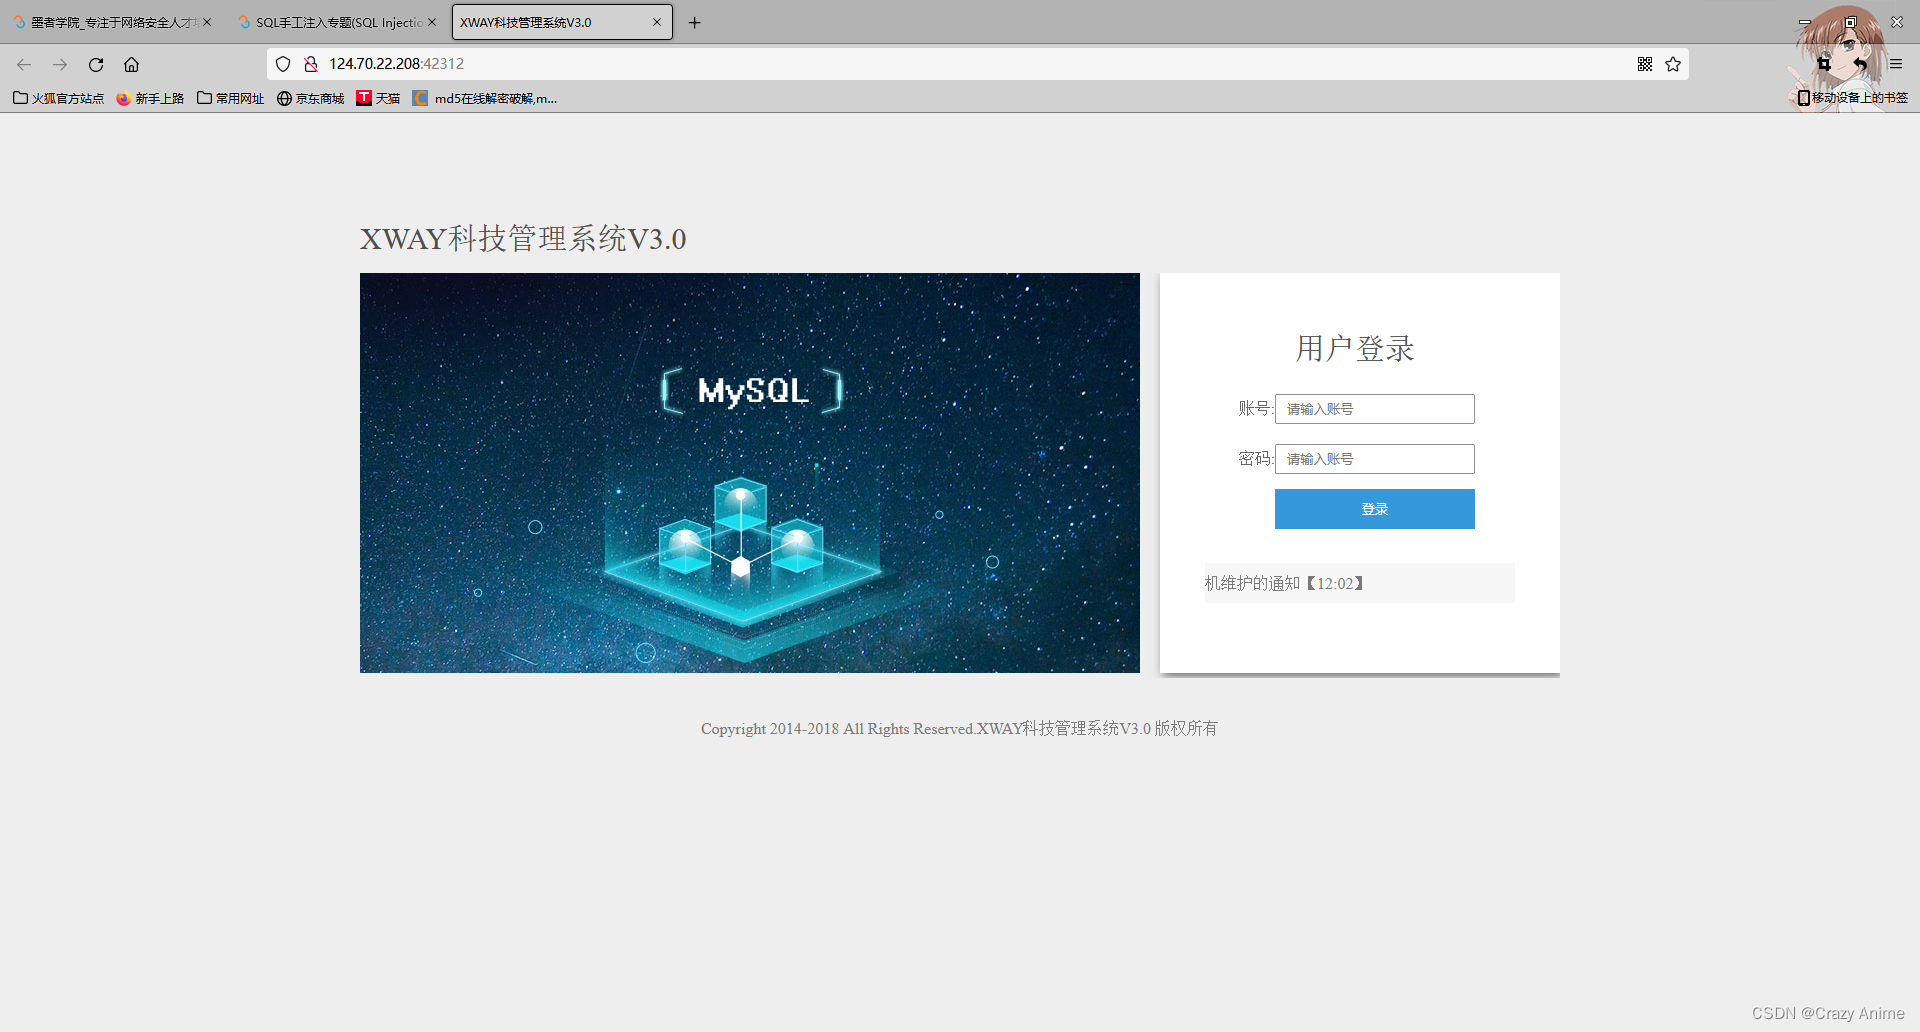
Task: Reload the current page
Action: coord(96,64)
